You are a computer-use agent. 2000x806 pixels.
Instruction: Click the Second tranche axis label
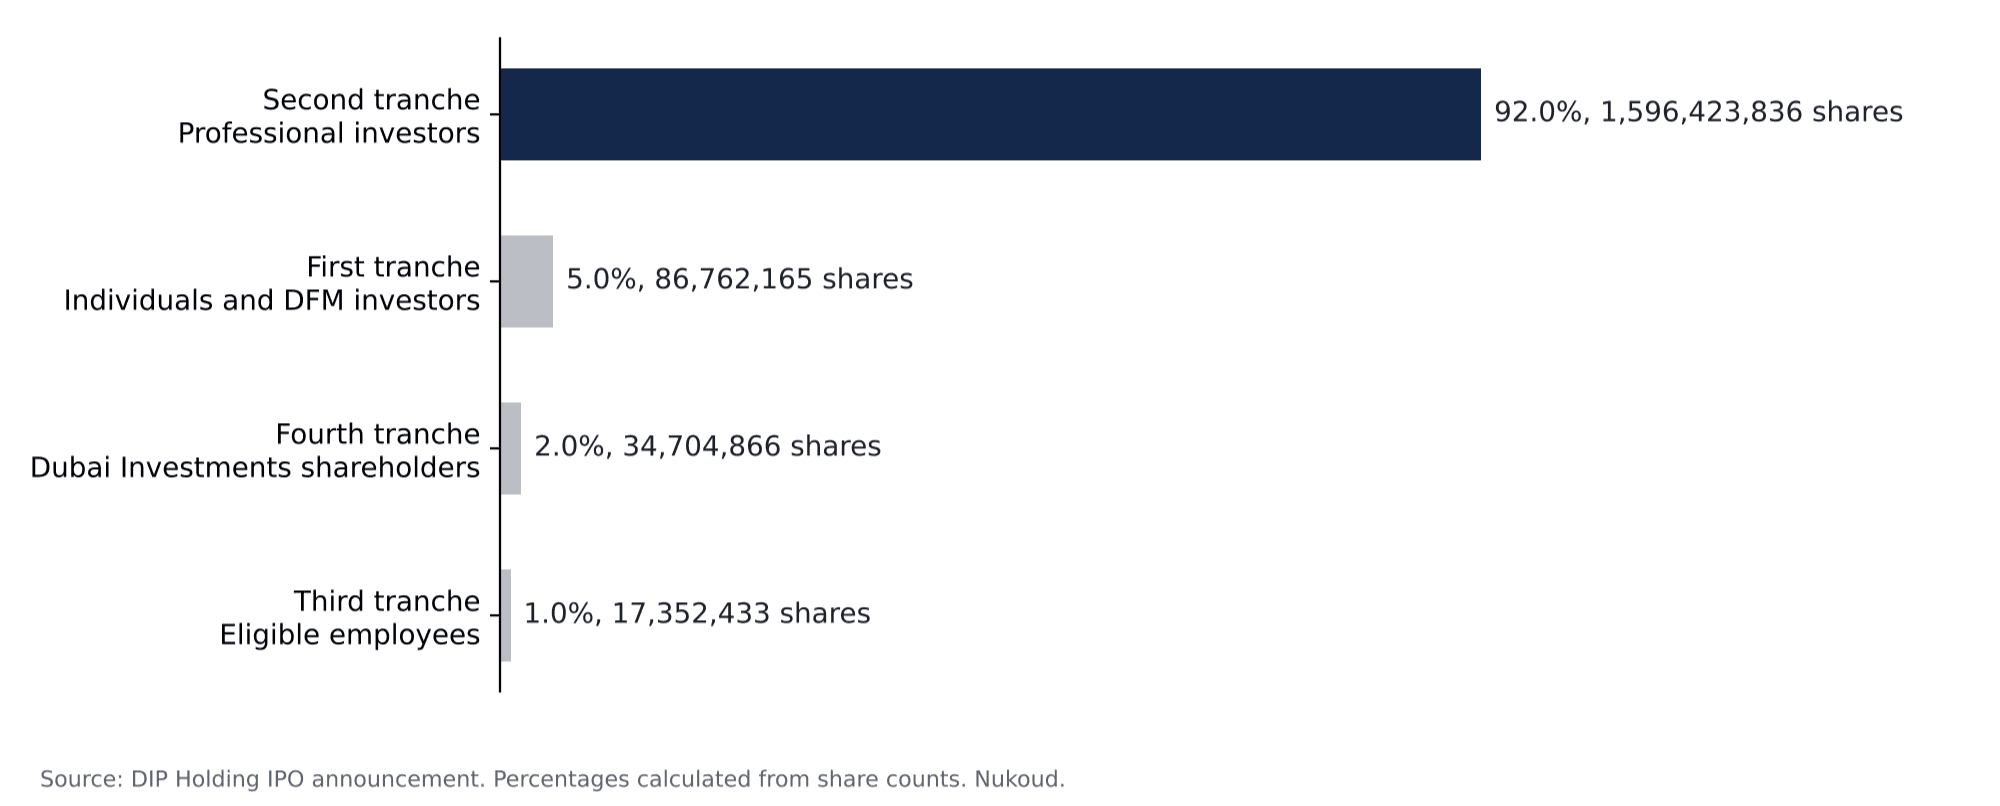coord(371,100)
